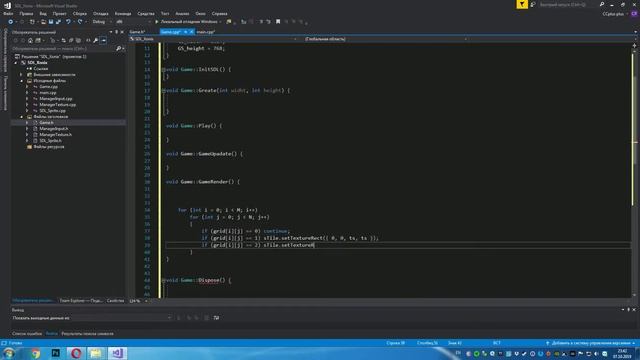Click the feedback icon beside notifications
This screenshot has width=640, height=360.
[533, 4]
